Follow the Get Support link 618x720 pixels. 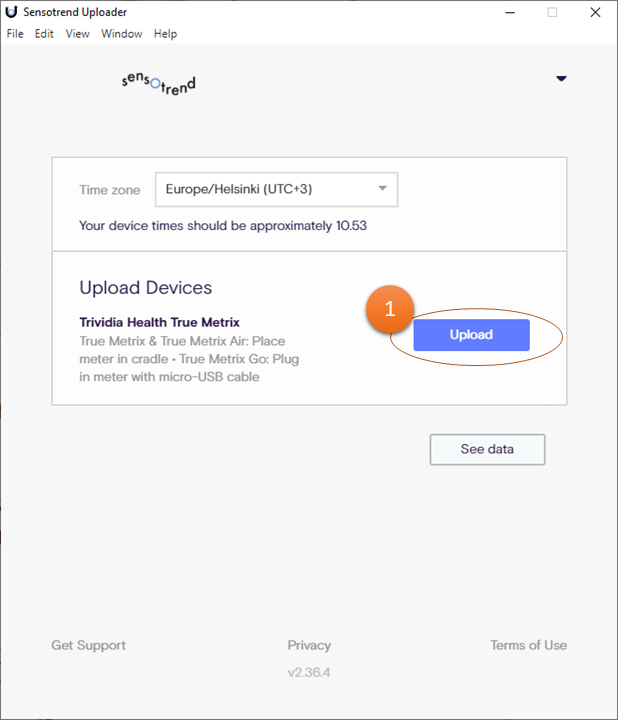click(89, 645)
